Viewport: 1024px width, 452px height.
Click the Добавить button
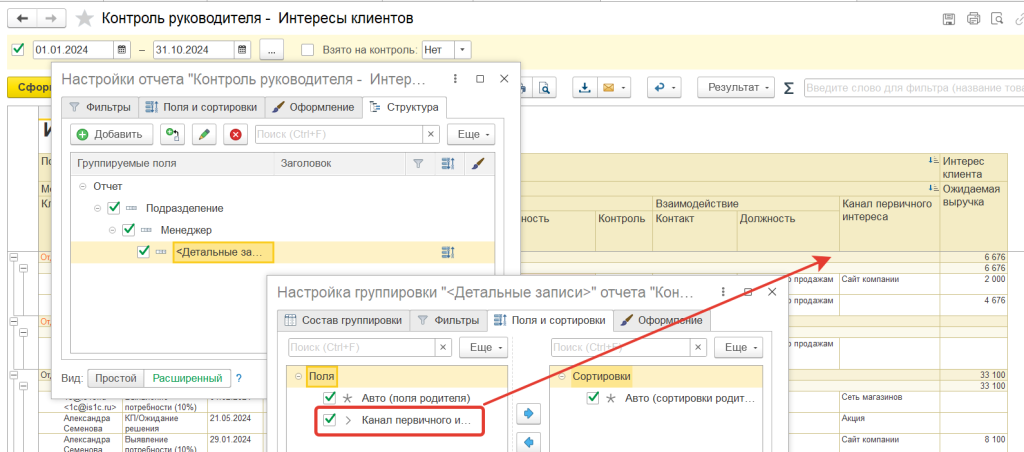(x=111, y=134)
